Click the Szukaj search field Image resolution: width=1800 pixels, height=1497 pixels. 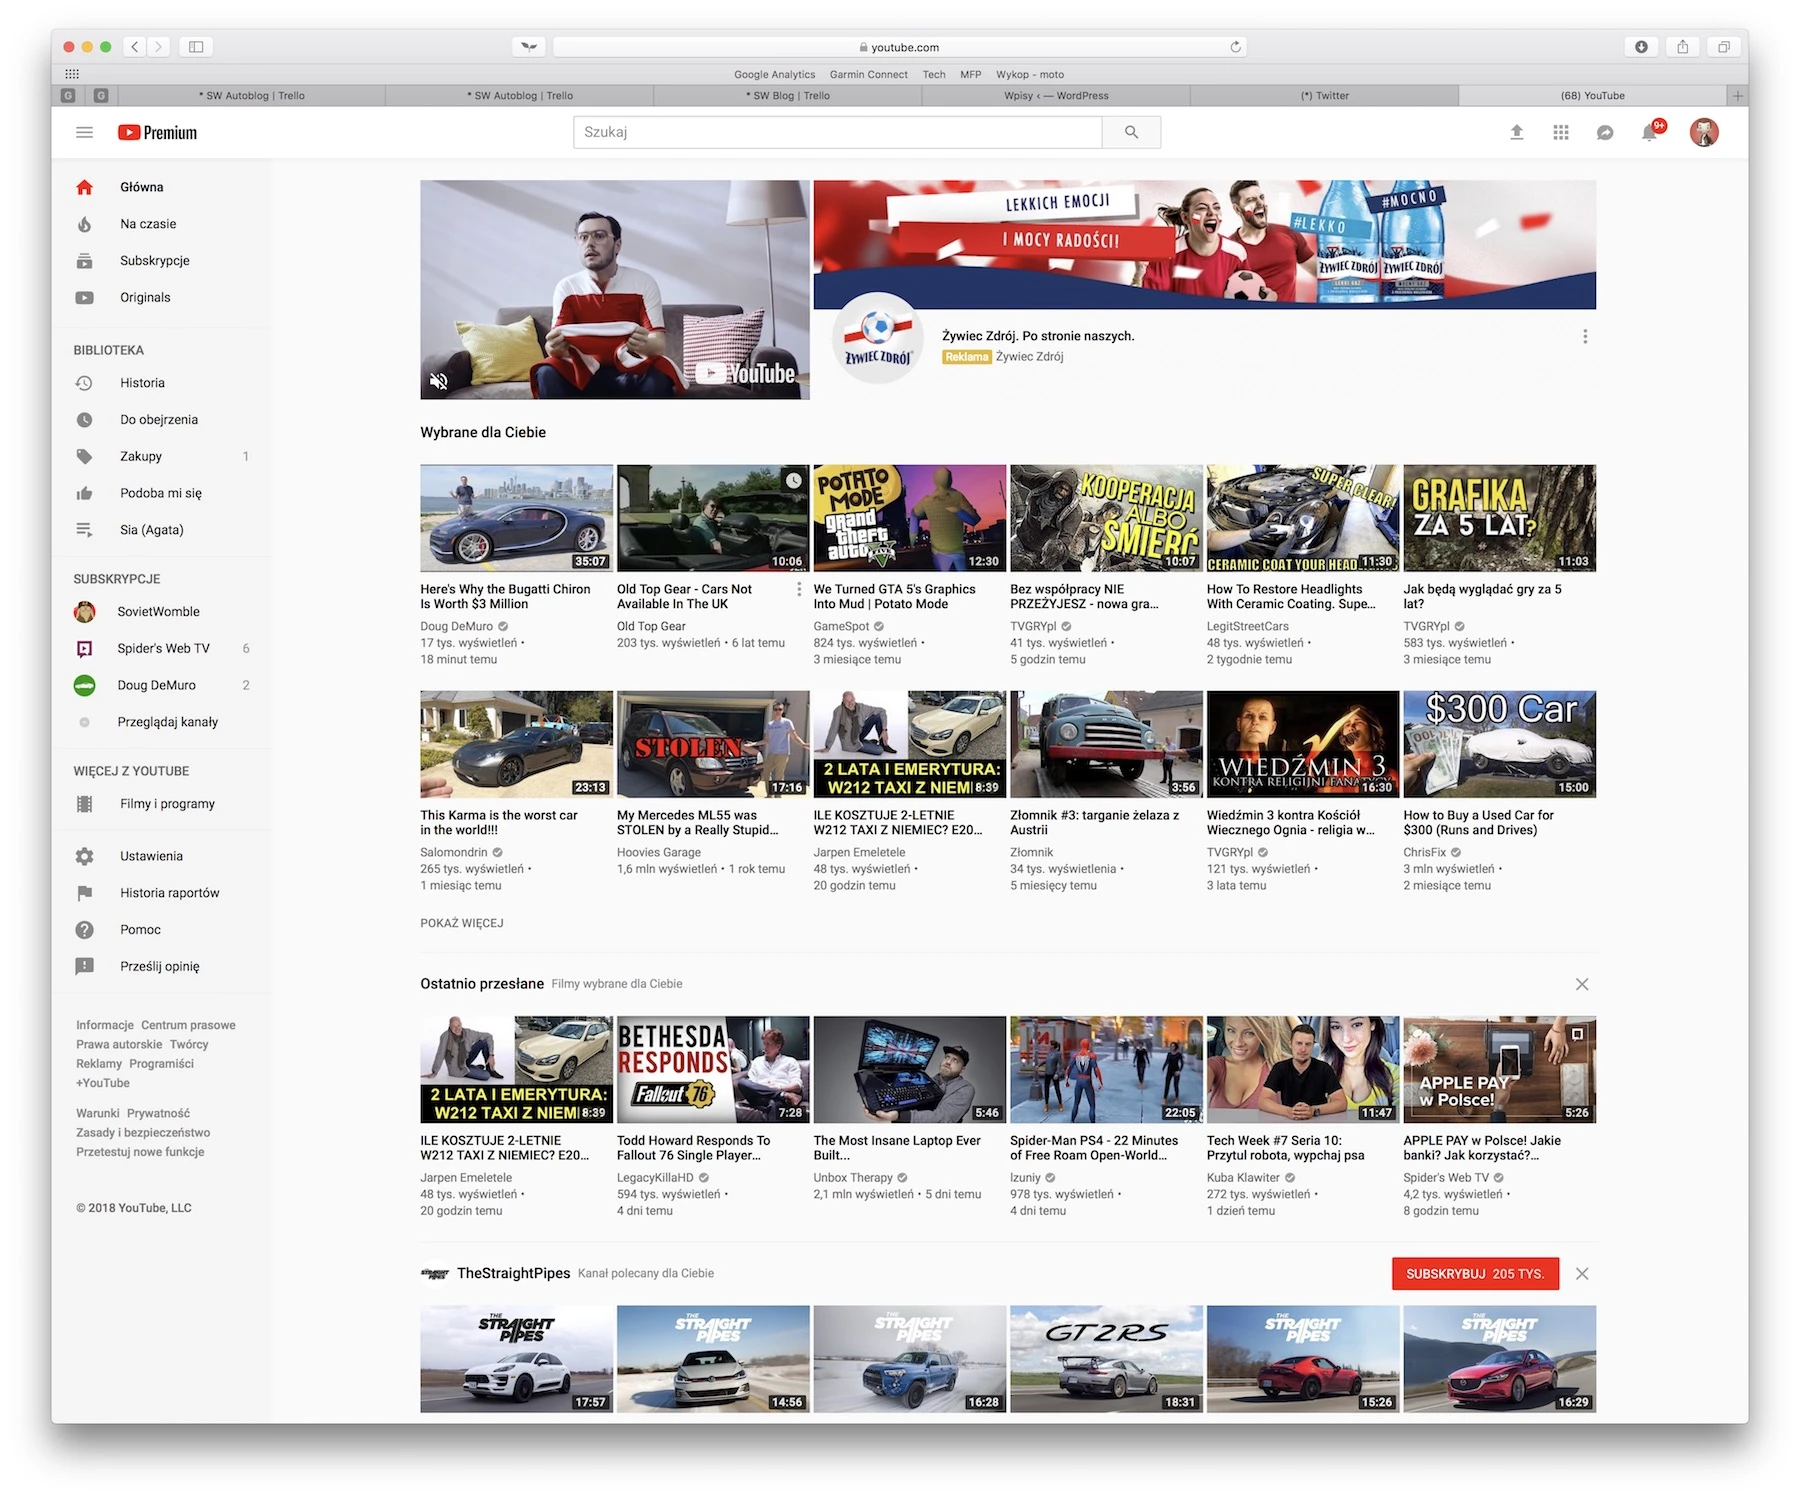pyautogui.click(x=837, y=132)
